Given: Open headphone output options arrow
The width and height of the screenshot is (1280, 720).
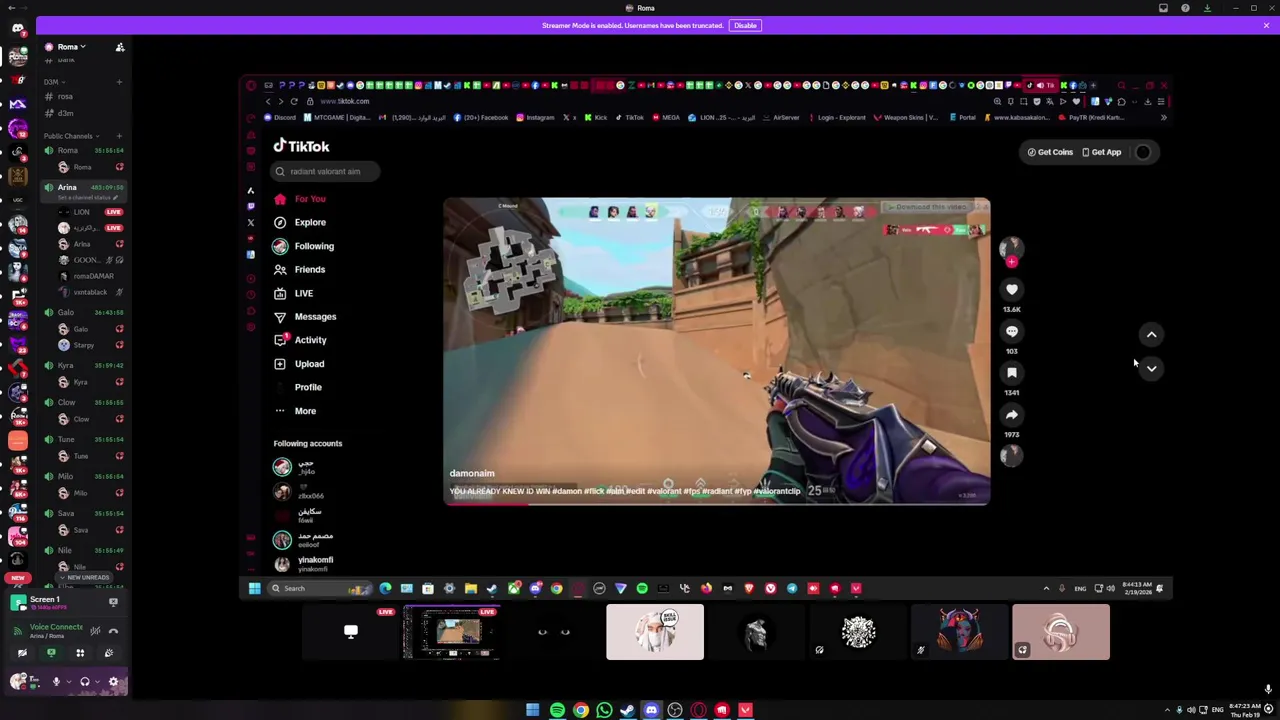Looking at the screenshot, I should (x=97, y=682).
